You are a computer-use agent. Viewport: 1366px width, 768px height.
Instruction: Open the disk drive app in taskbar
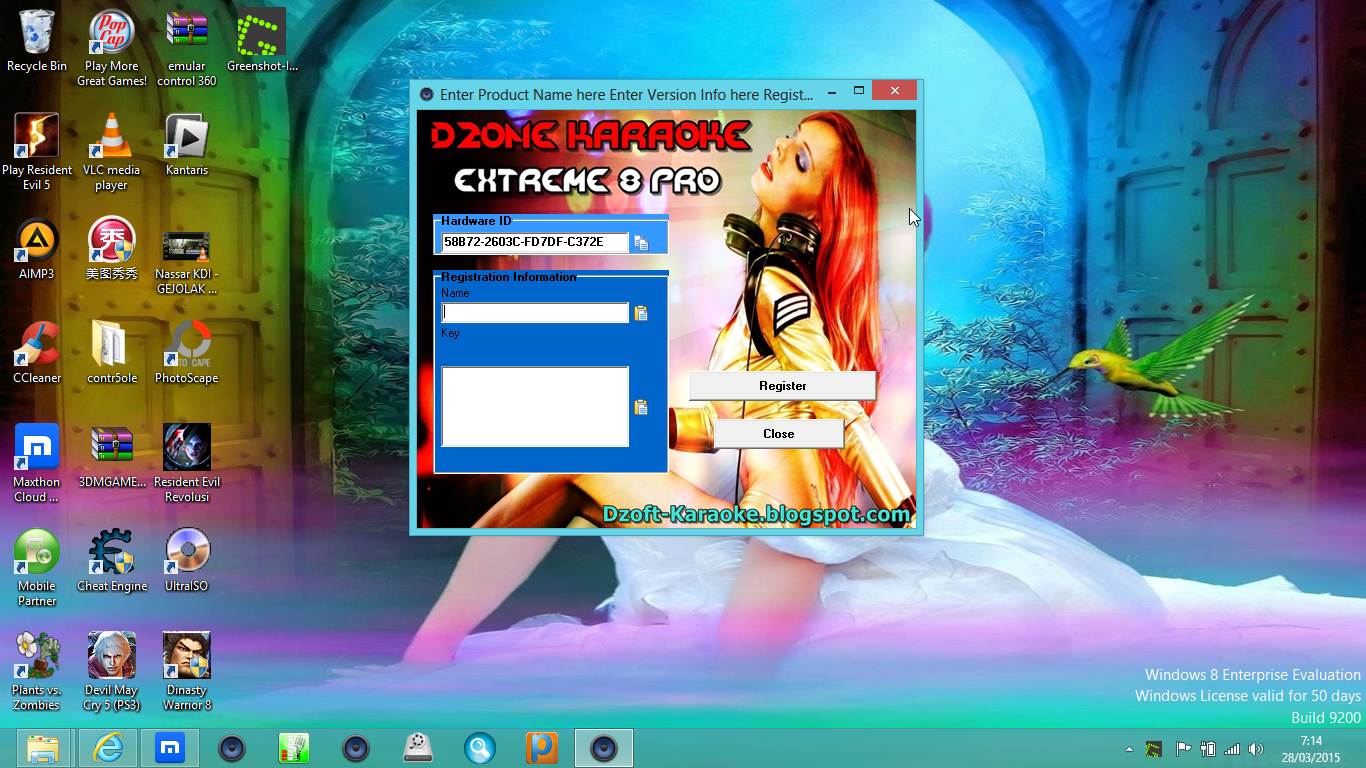[418, 748]
